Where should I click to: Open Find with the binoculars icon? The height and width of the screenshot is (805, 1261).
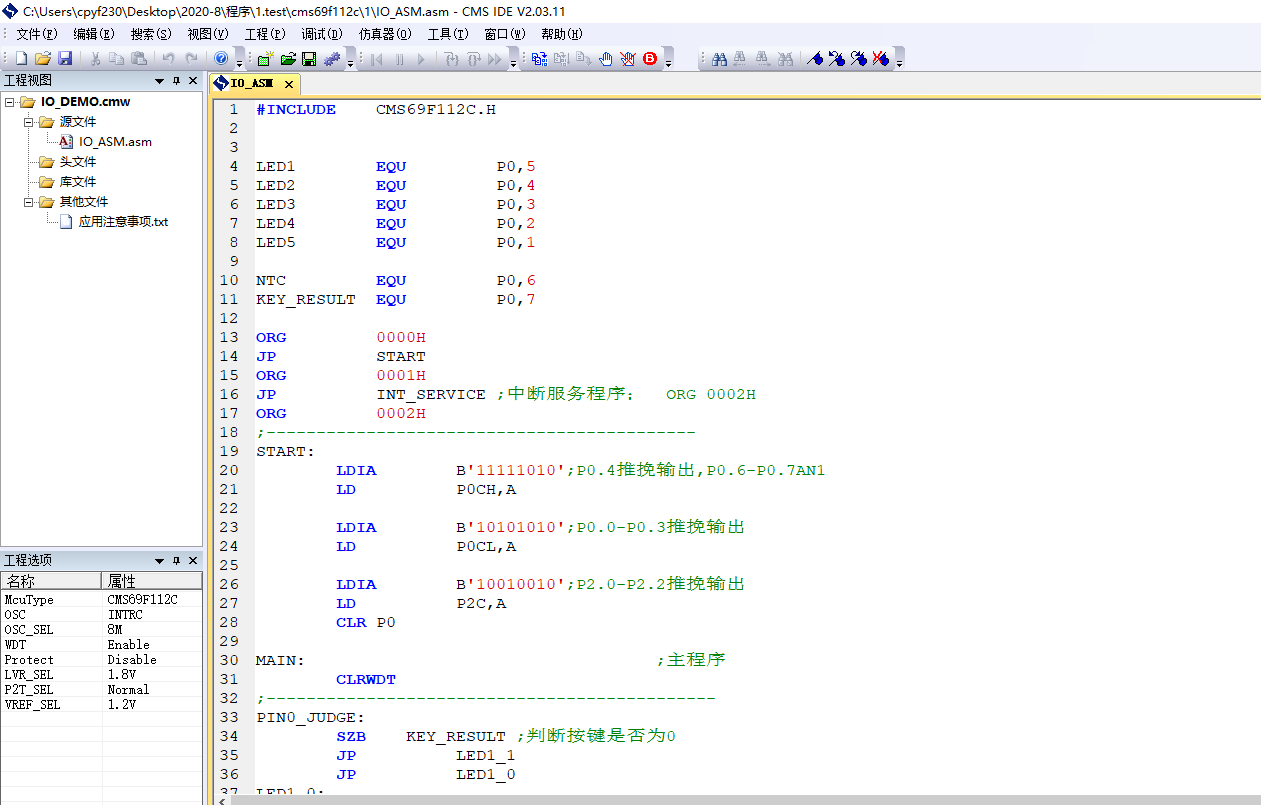[719, 59]
